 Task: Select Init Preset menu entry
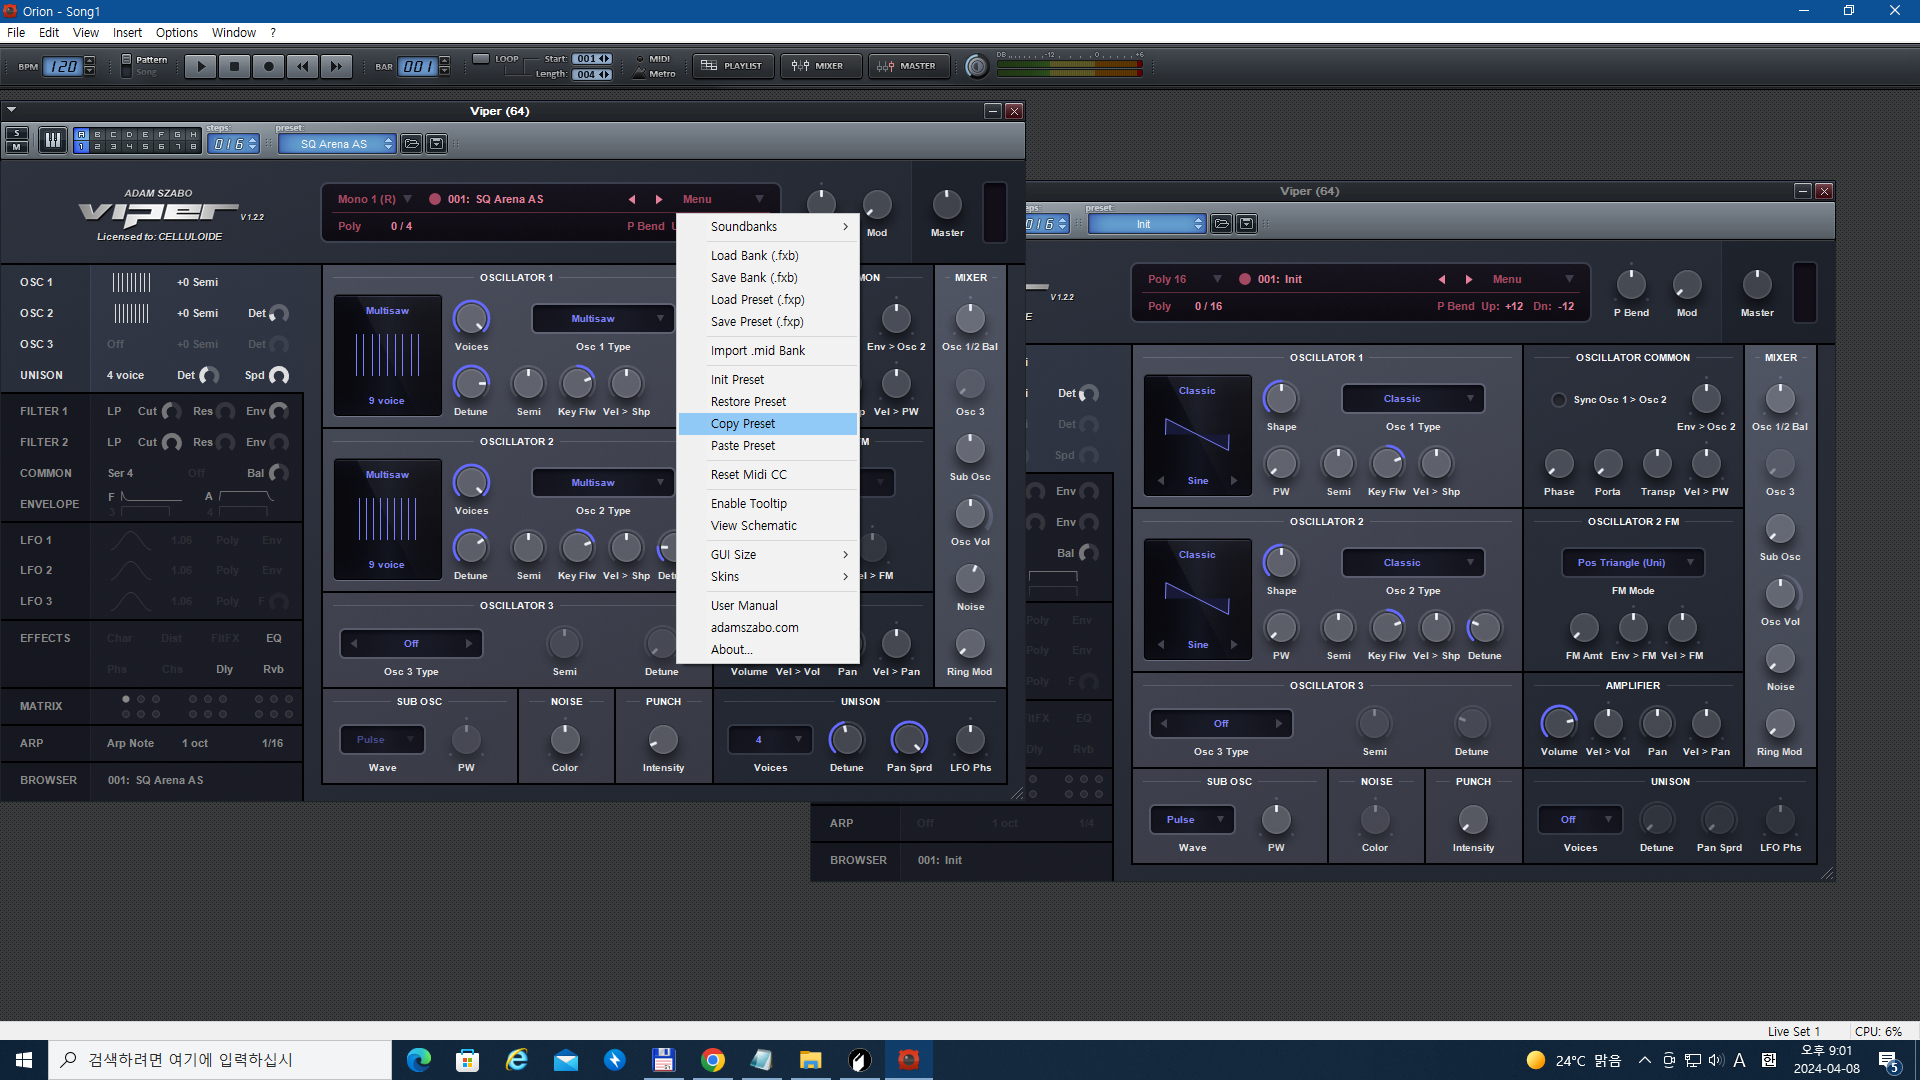(x=768, y=380)
